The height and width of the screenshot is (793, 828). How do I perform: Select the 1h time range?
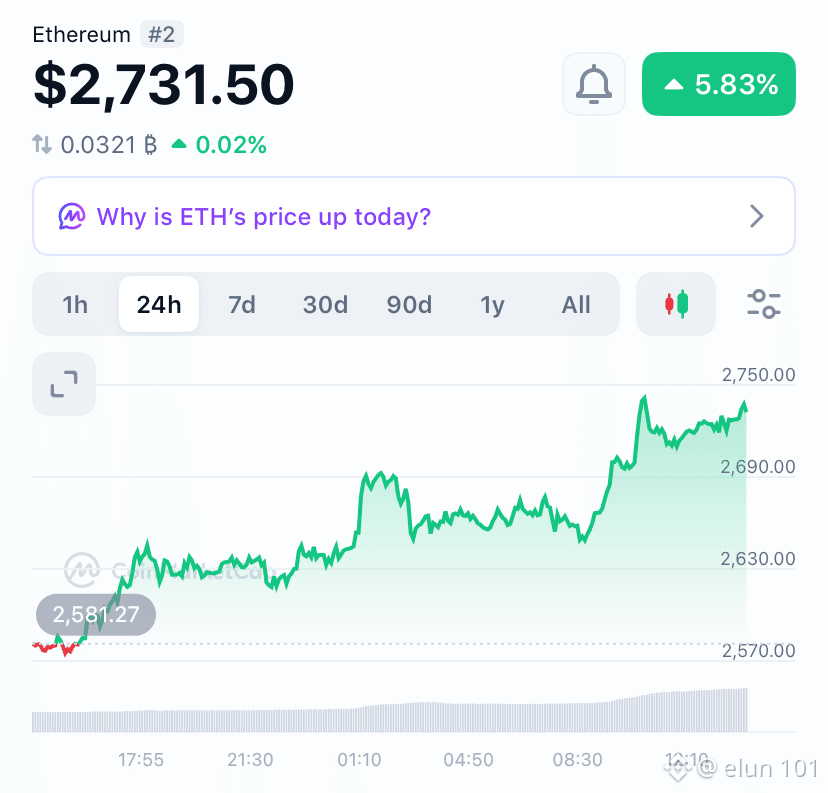click(x=75, y=305)
